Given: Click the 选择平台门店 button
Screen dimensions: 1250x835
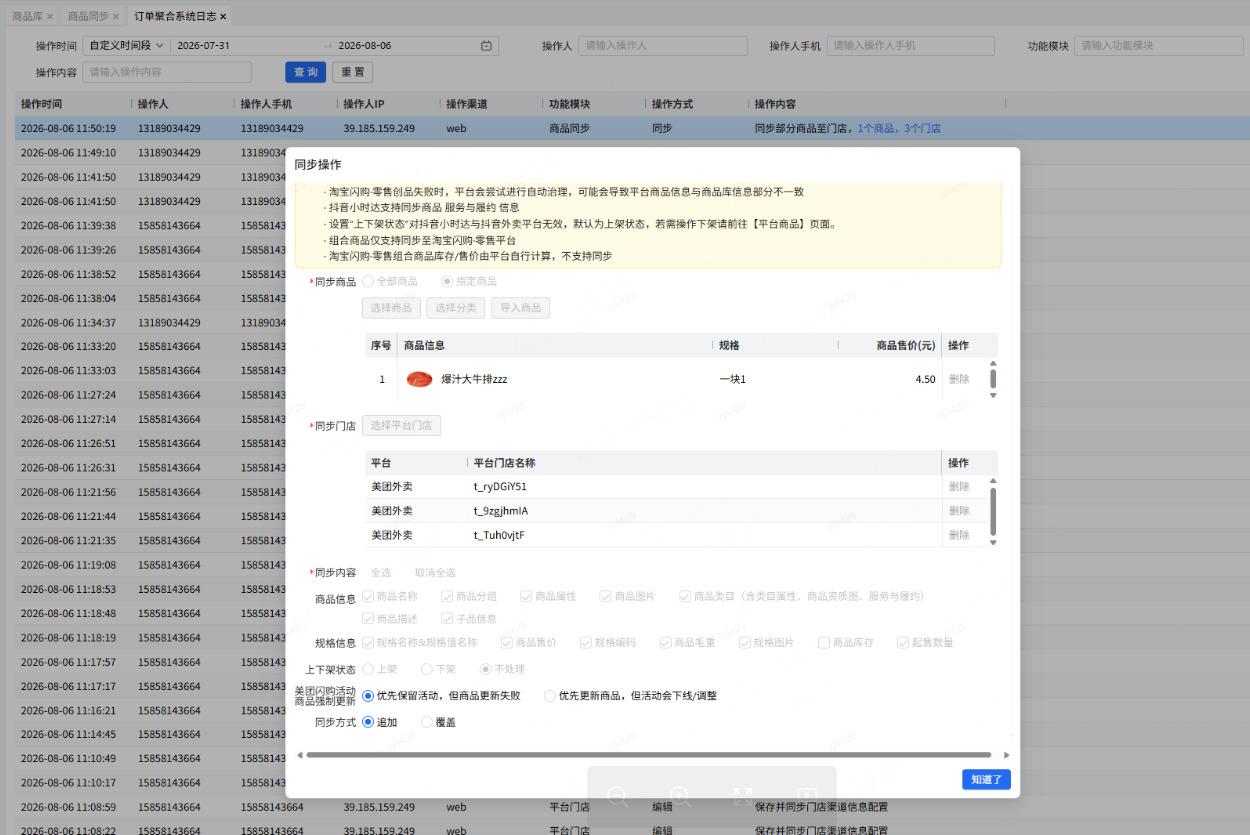Looking at the screenshot, I should pos(401,425).
